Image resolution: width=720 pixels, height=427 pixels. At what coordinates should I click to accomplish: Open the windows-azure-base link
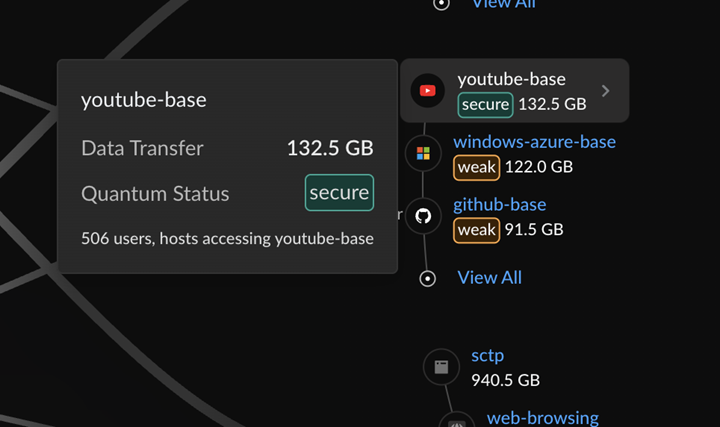[x=534, y=142]
